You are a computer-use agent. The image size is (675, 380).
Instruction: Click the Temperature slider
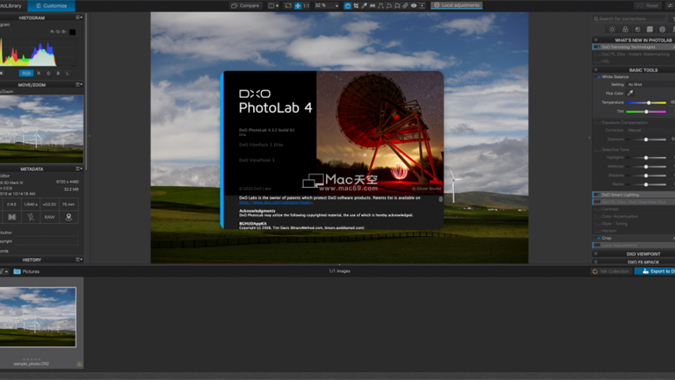(646, 102)
